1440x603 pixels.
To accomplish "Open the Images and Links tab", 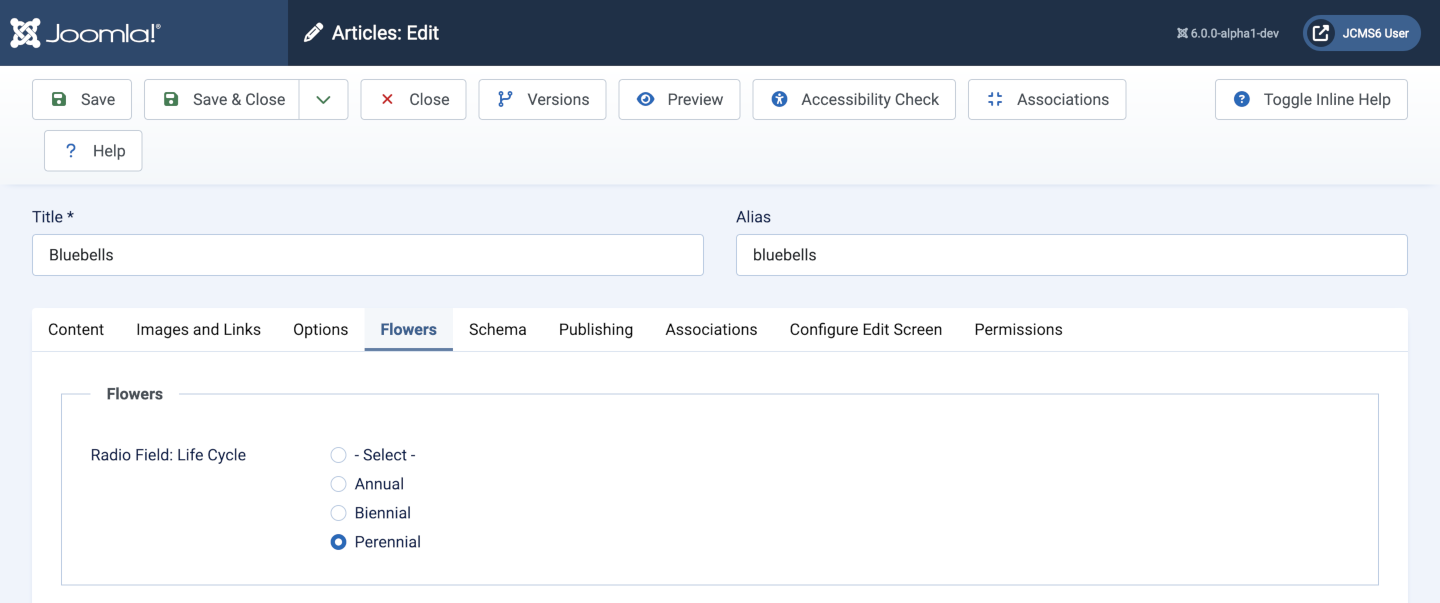I will point(198,329).
